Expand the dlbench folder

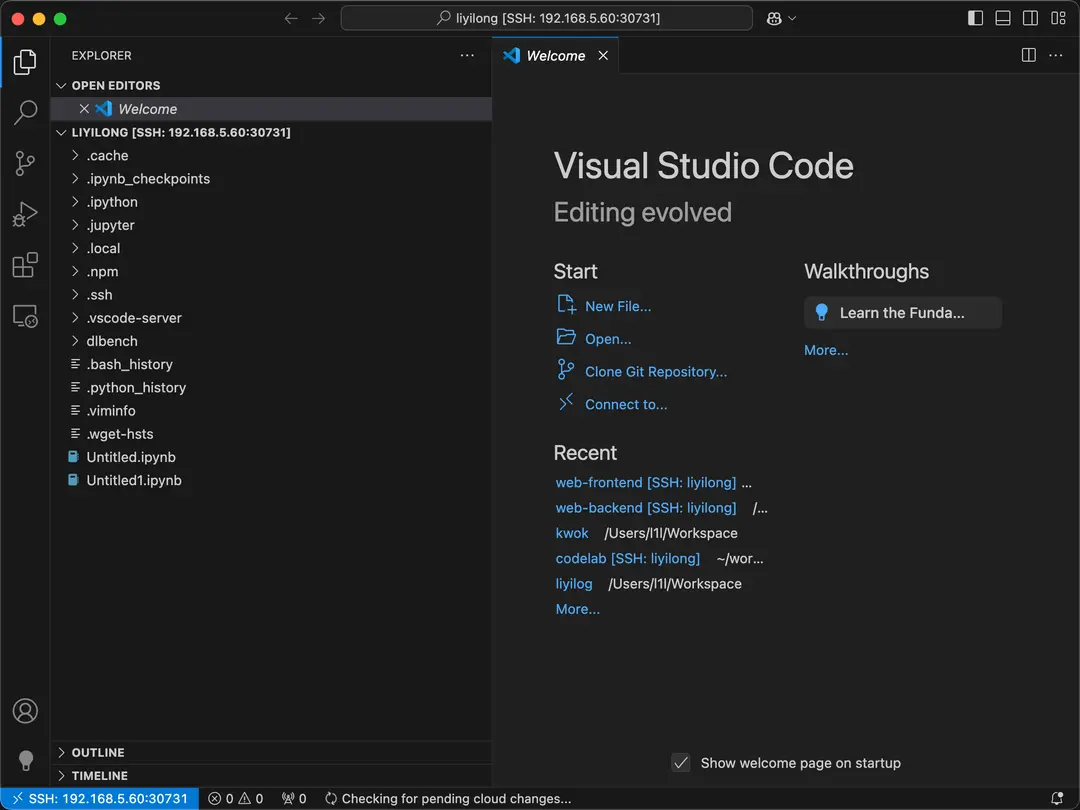tap(271, 341)
